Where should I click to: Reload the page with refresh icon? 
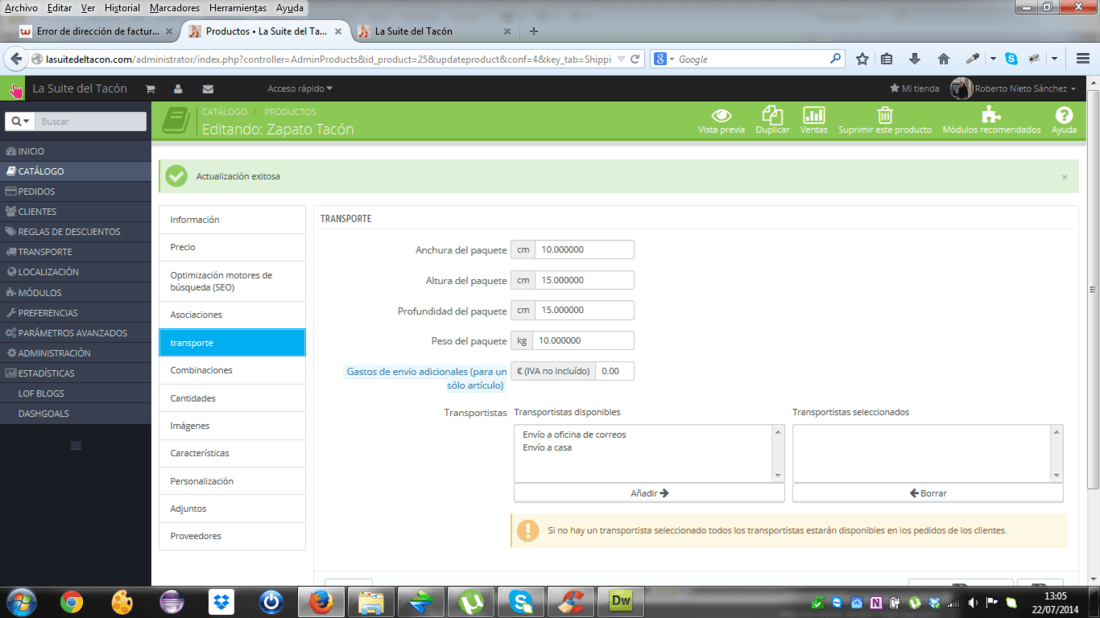635,59
